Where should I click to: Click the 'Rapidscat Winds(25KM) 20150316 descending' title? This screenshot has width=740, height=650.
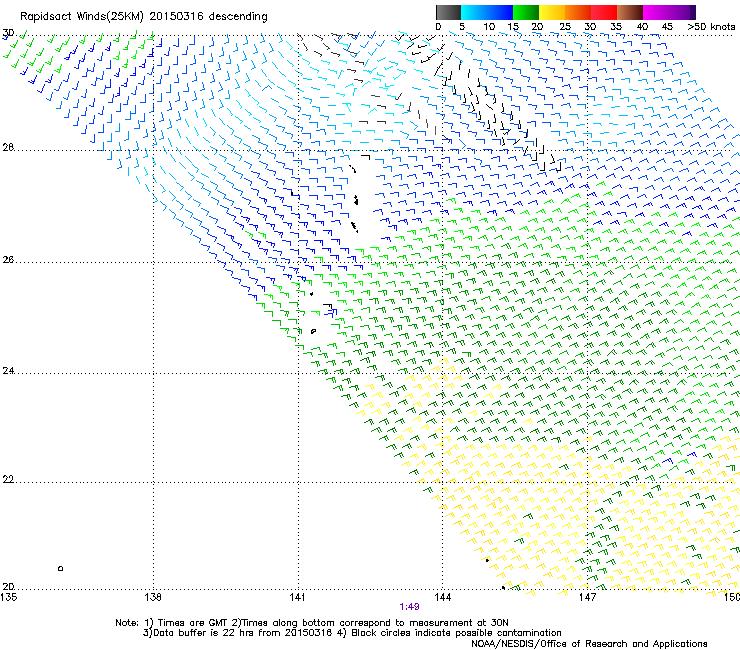click(x=143, y=17)
